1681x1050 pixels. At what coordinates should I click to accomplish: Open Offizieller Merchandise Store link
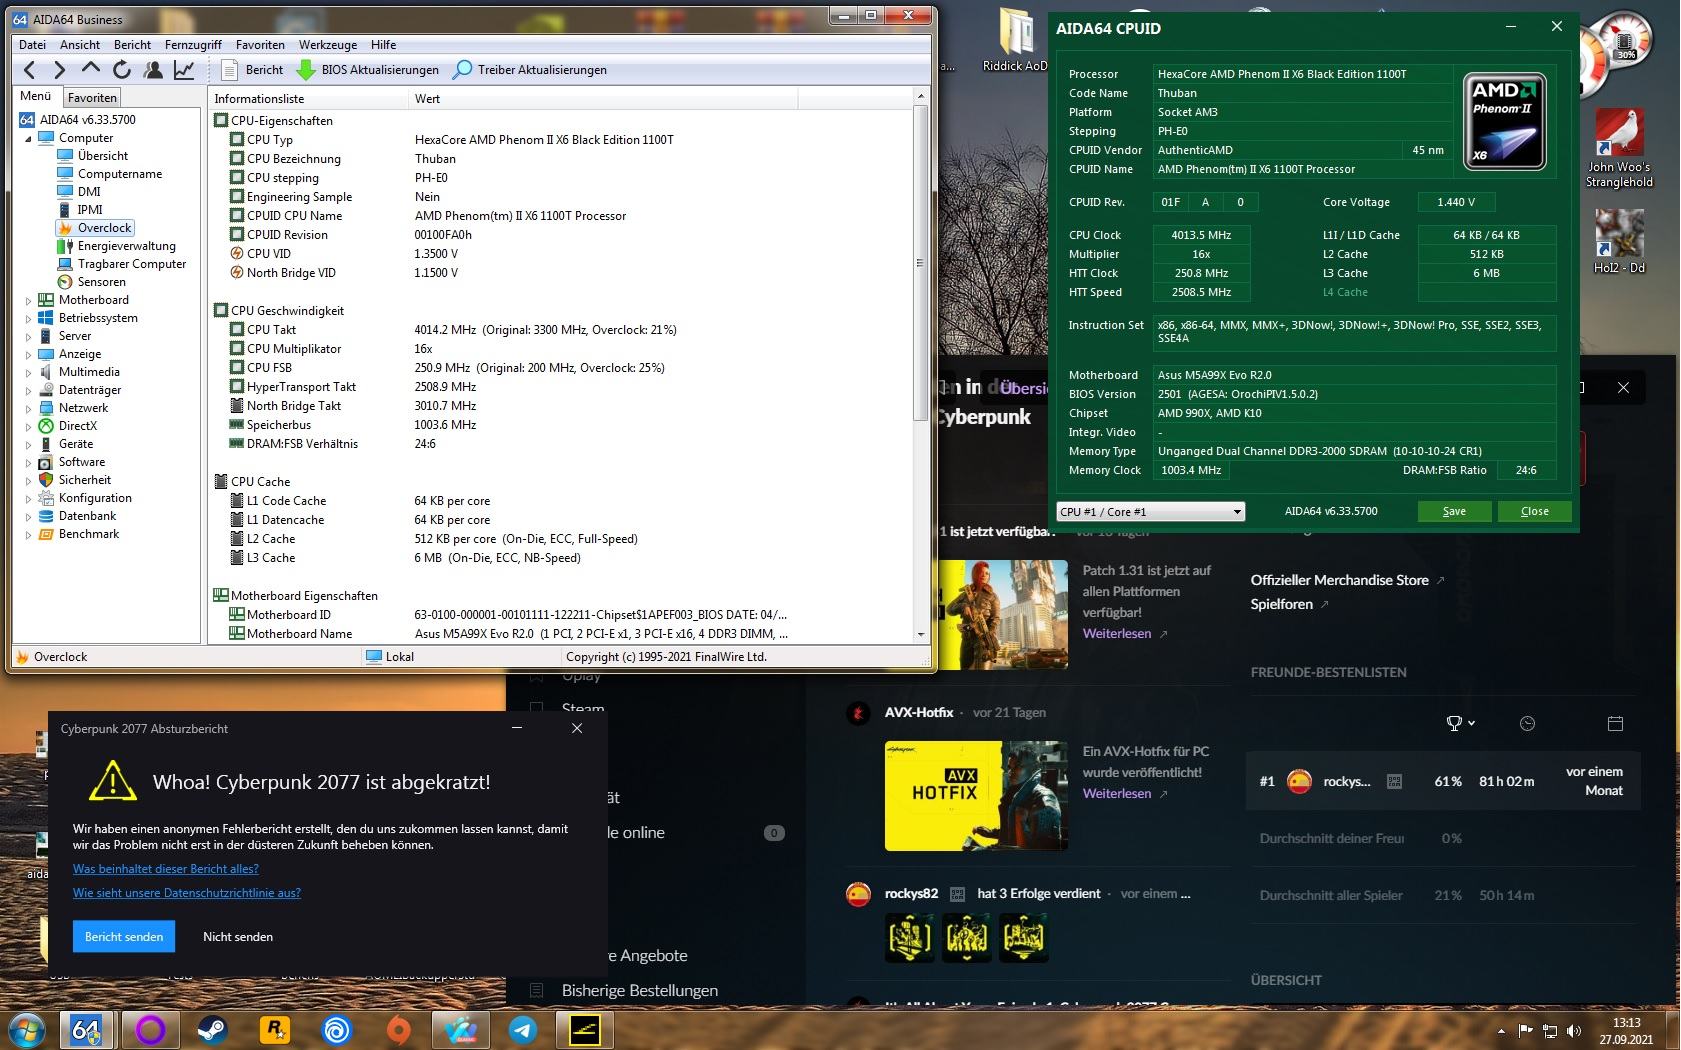click(1340, 580)
